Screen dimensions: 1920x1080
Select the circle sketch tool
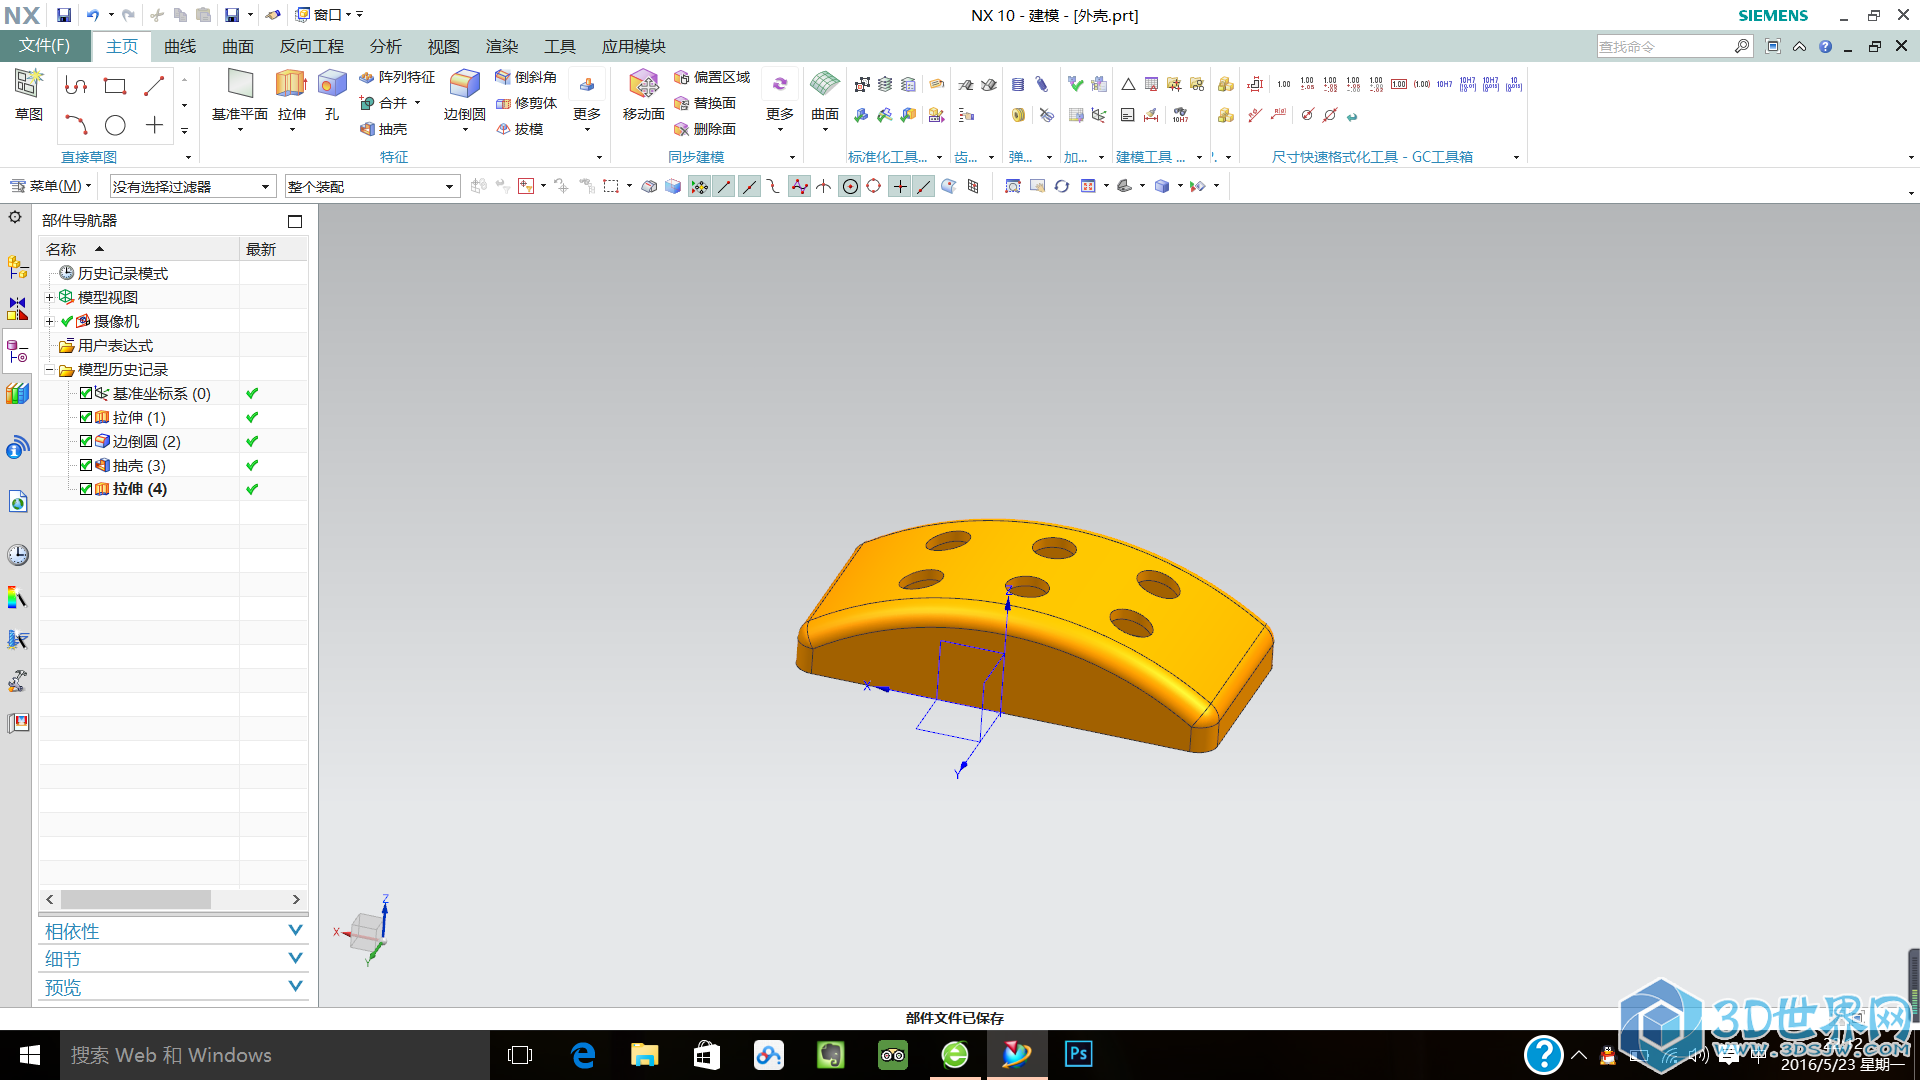pyautogui.click(x=115, y=125)
